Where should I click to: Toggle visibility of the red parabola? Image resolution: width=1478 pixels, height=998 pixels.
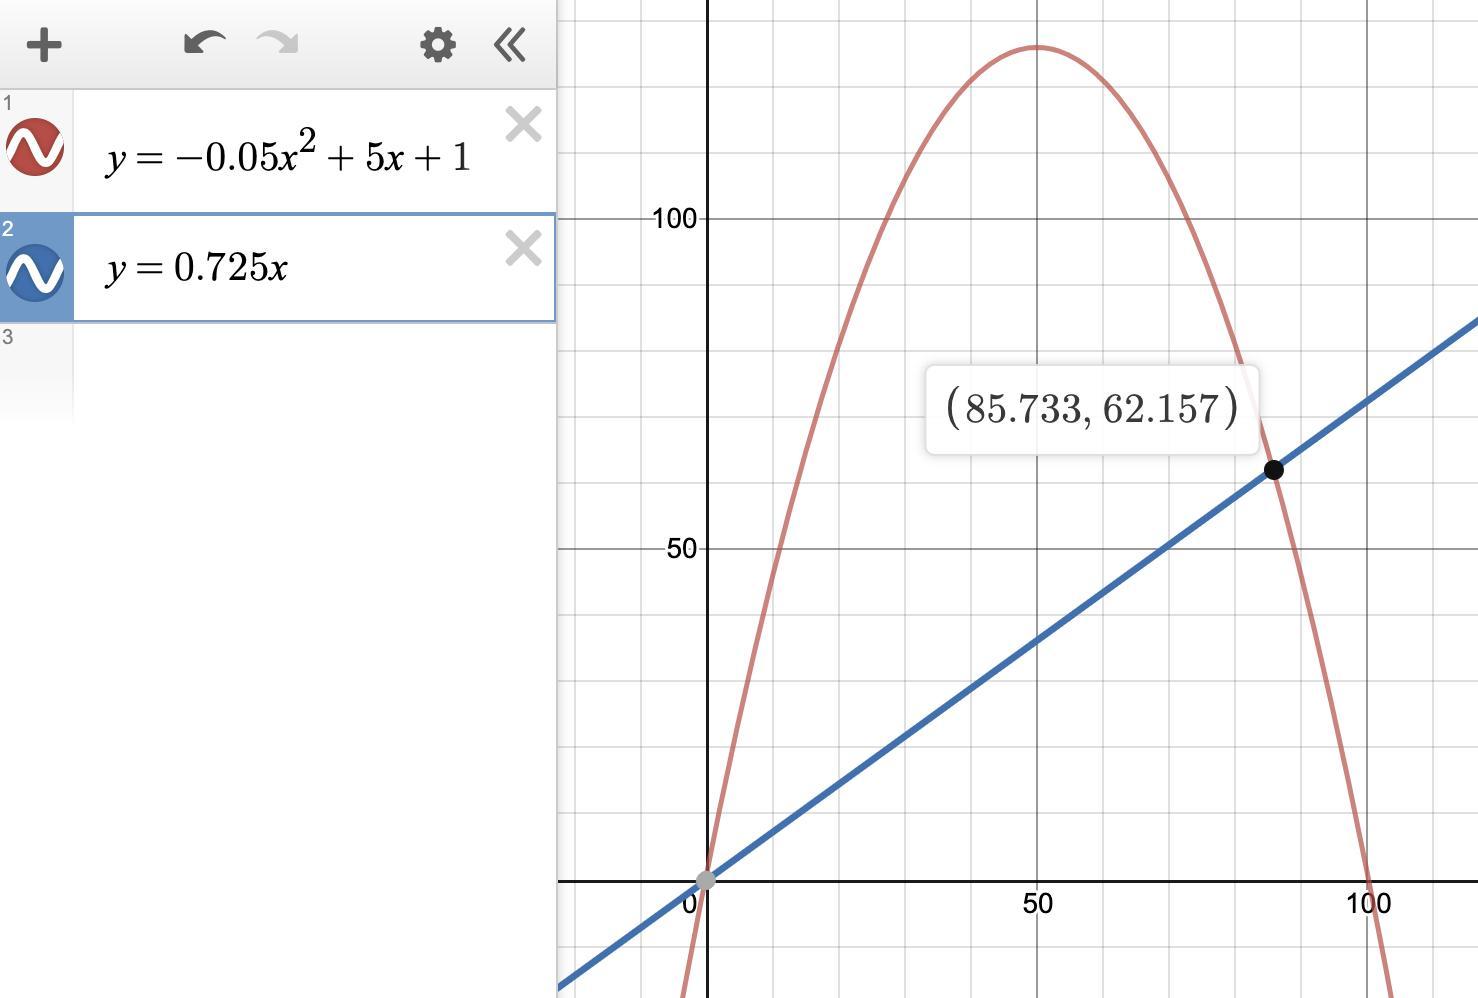coord(35,147)
